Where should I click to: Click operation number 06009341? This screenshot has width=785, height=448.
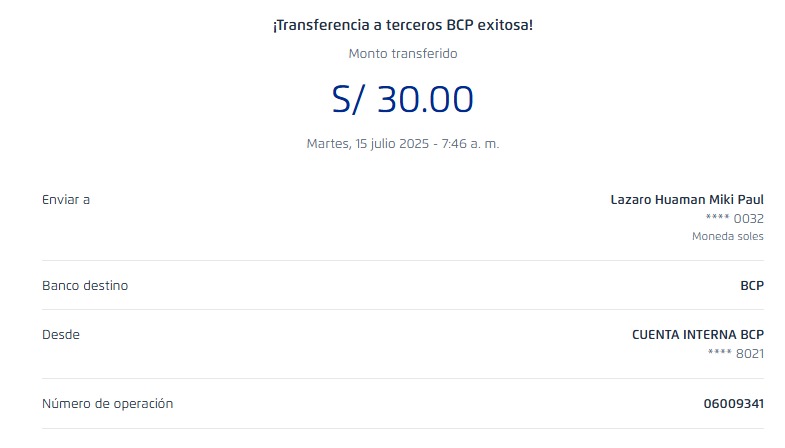[733, 404]
